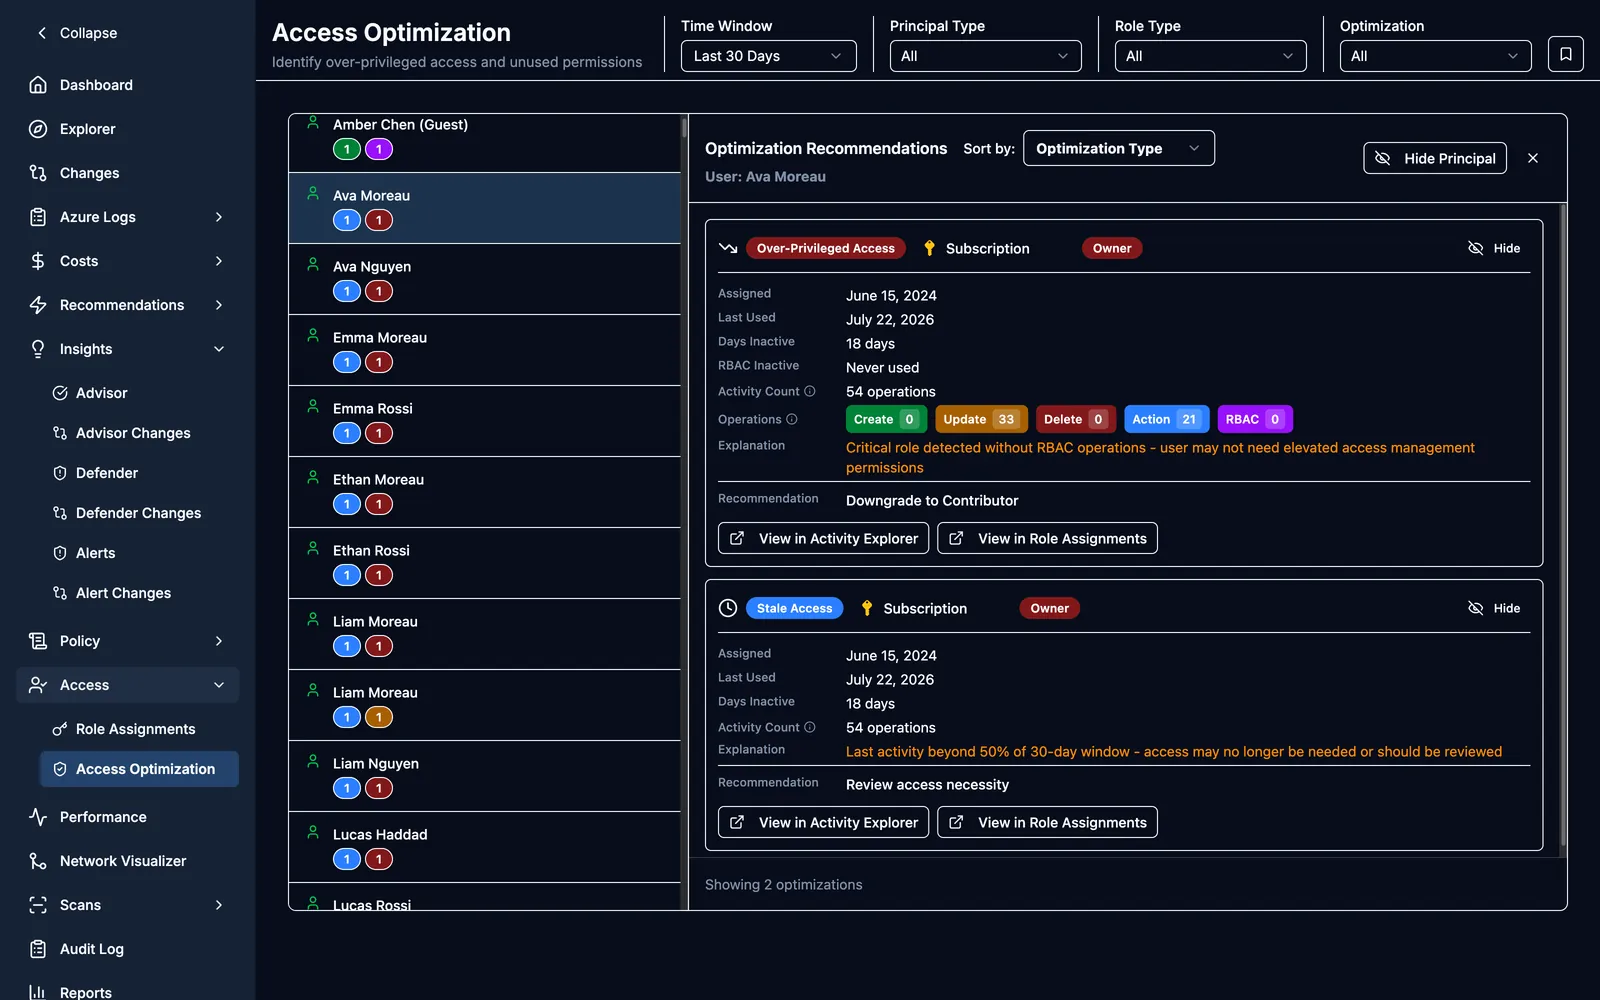Close the Optimization Recommendations panel
This screenshot has height=1000, width=1600.
[1533, 158]
